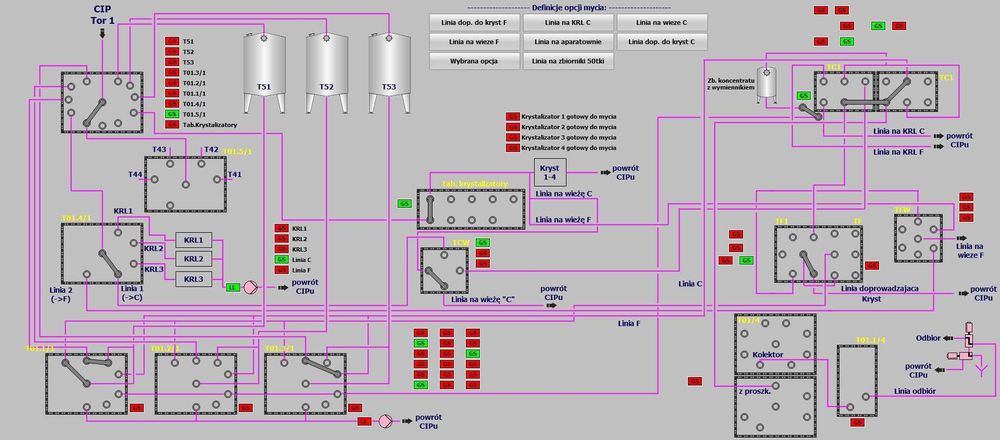Open the 'Wybrana opcja' button

tap(474, 61)
